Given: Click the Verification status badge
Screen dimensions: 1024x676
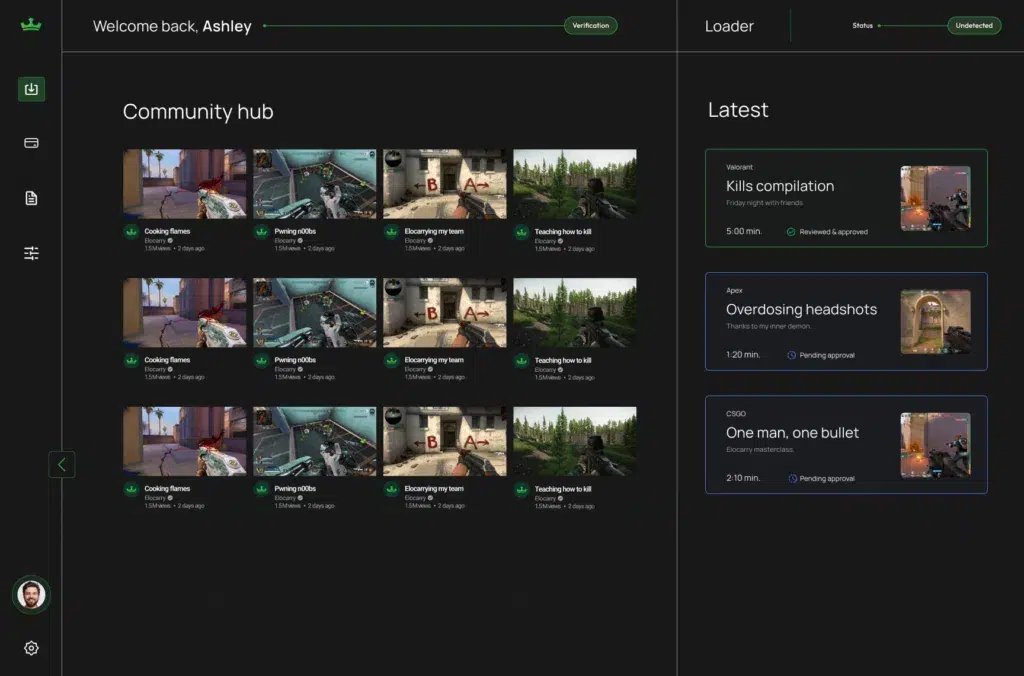Looking at the screenshot, I should tap(590, 26).
